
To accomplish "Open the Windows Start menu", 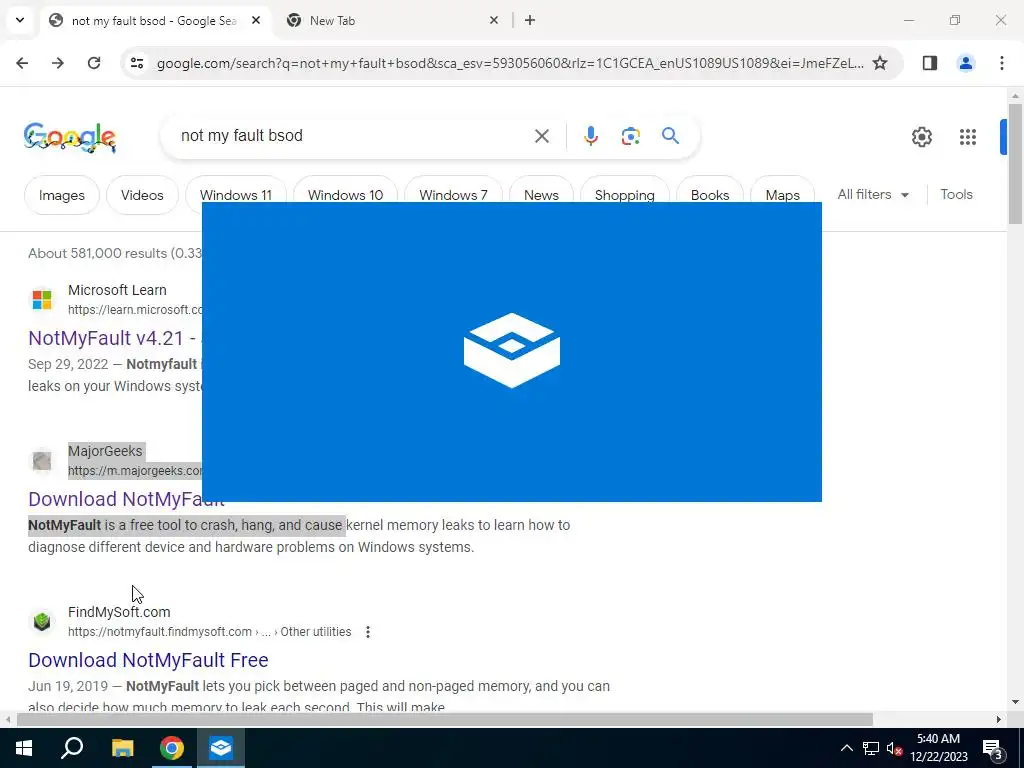I will point(24,748).
